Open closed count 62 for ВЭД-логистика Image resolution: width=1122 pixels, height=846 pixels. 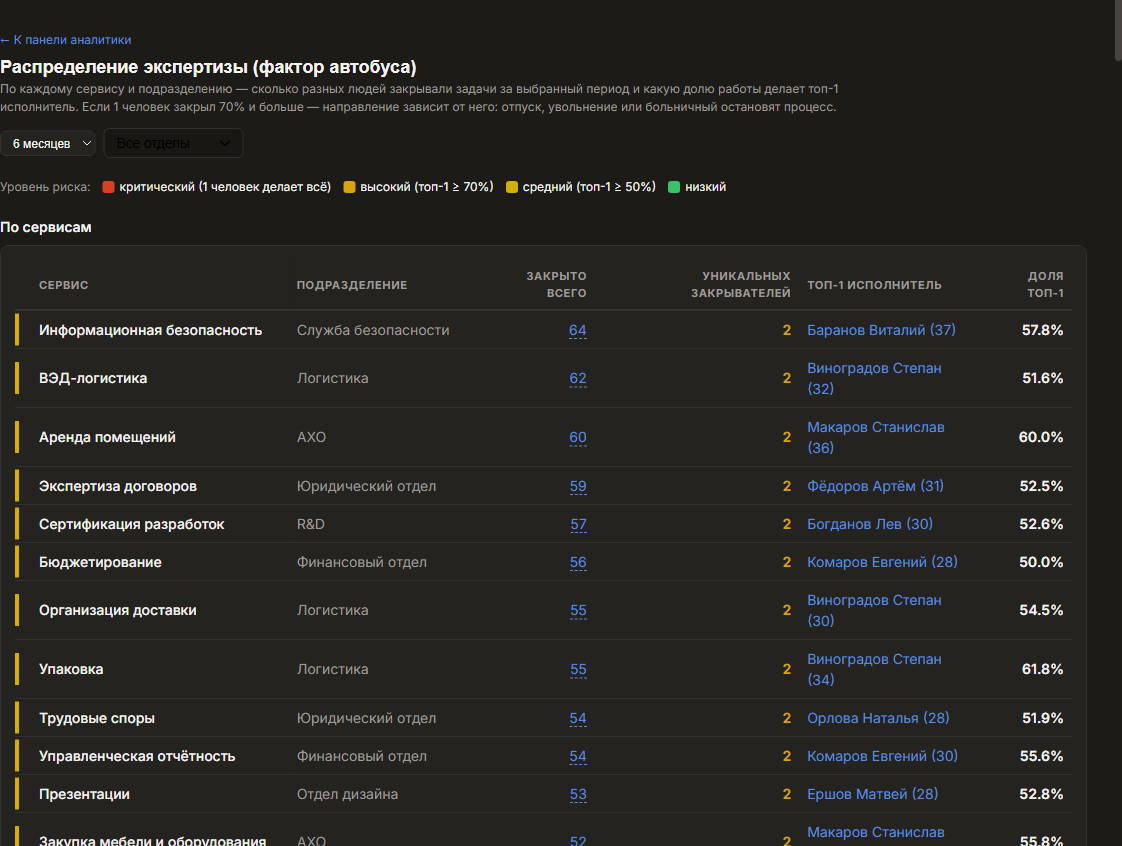coord(578,378)
